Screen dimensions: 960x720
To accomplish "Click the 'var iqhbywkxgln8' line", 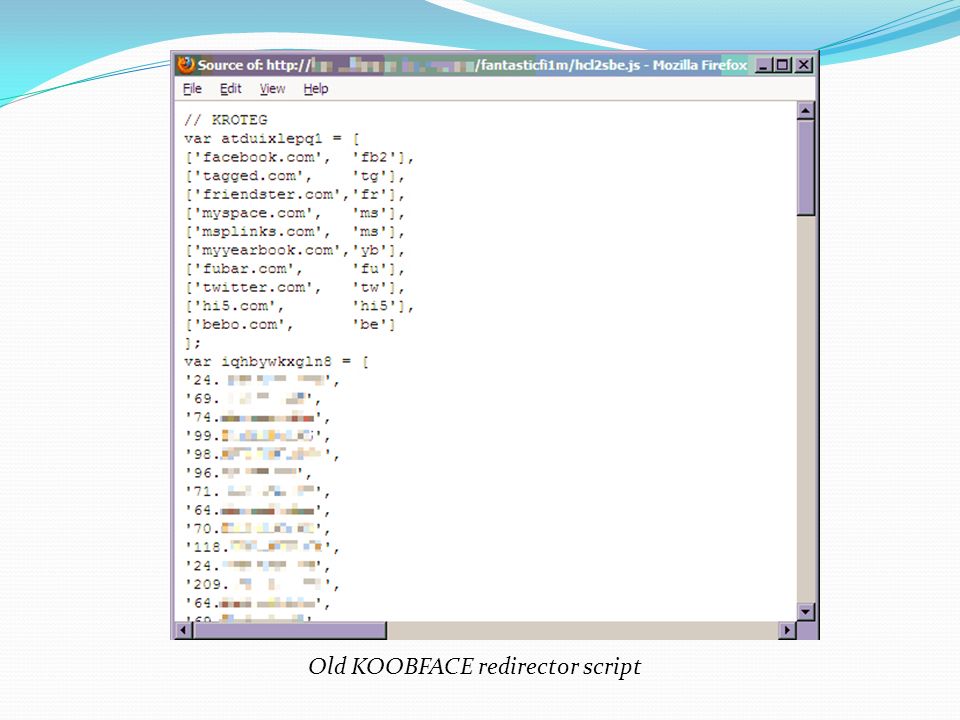I will tap(277, 362).
